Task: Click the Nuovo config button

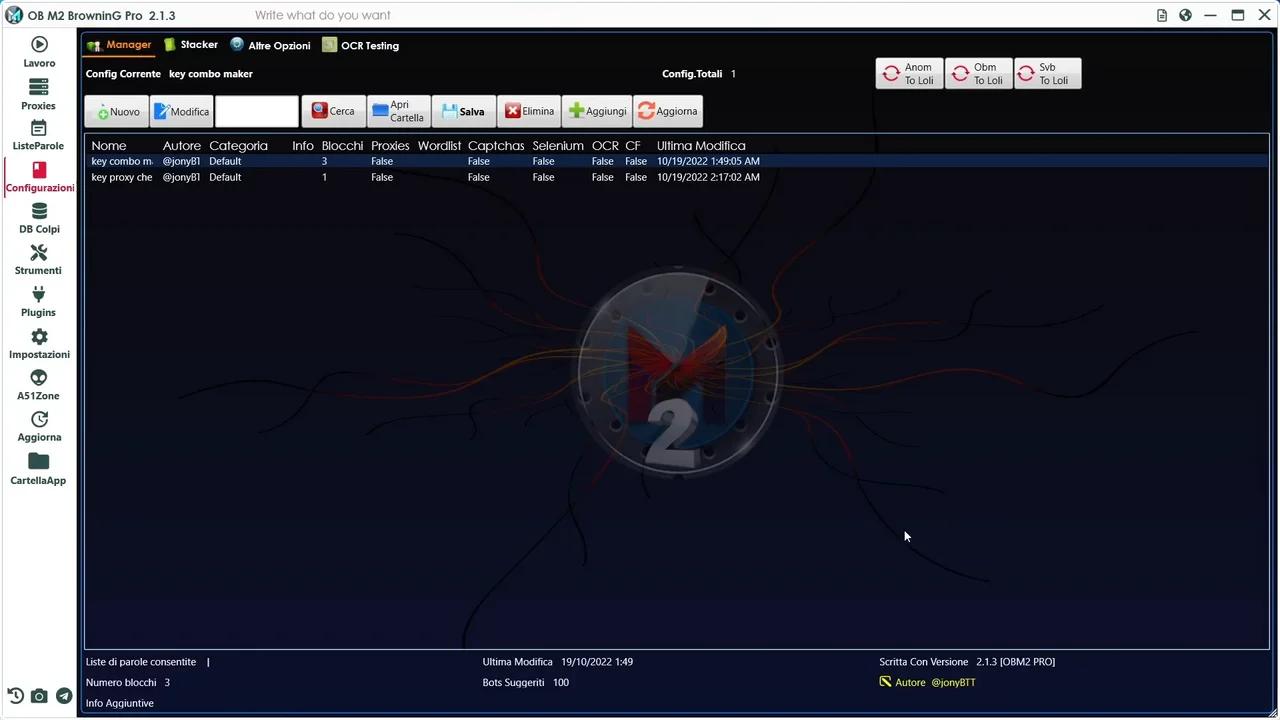Action: [x=117, y=111]
